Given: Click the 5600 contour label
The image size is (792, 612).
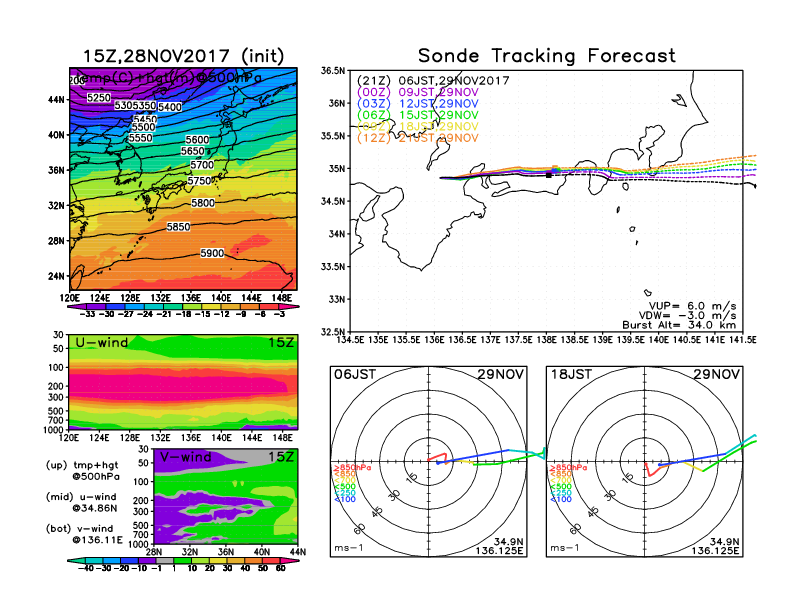Looking at the screenshot, I should point(197,140).
